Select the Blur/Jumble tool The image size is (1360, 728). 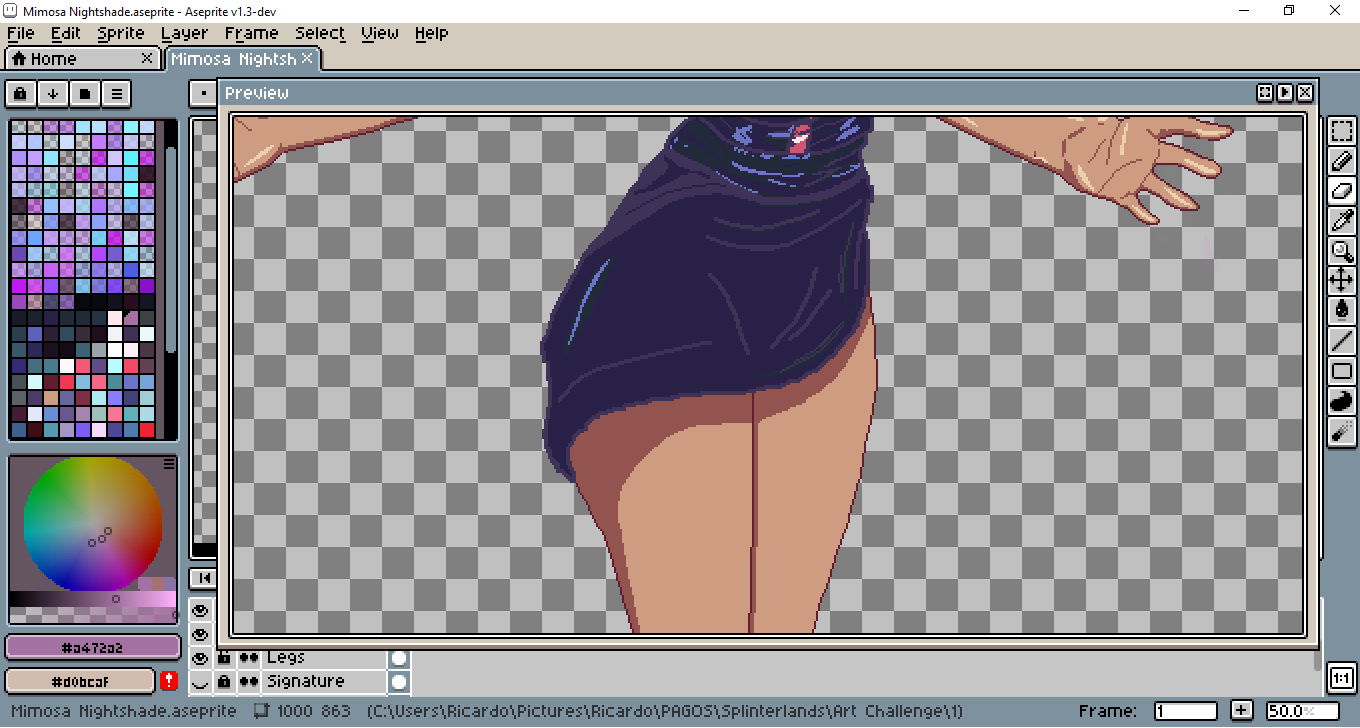pos(1342,431)
